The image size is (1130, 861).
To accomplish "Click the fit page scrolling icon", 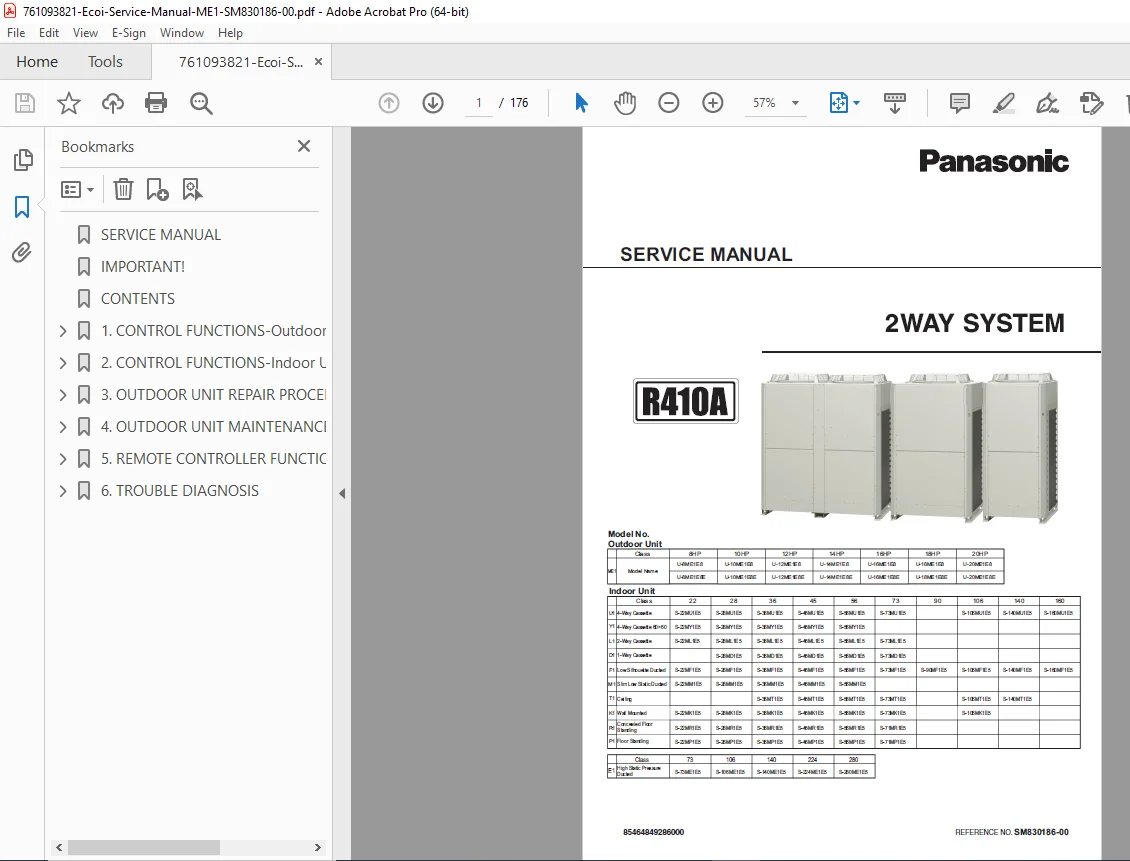I will (x=839, y=103).
